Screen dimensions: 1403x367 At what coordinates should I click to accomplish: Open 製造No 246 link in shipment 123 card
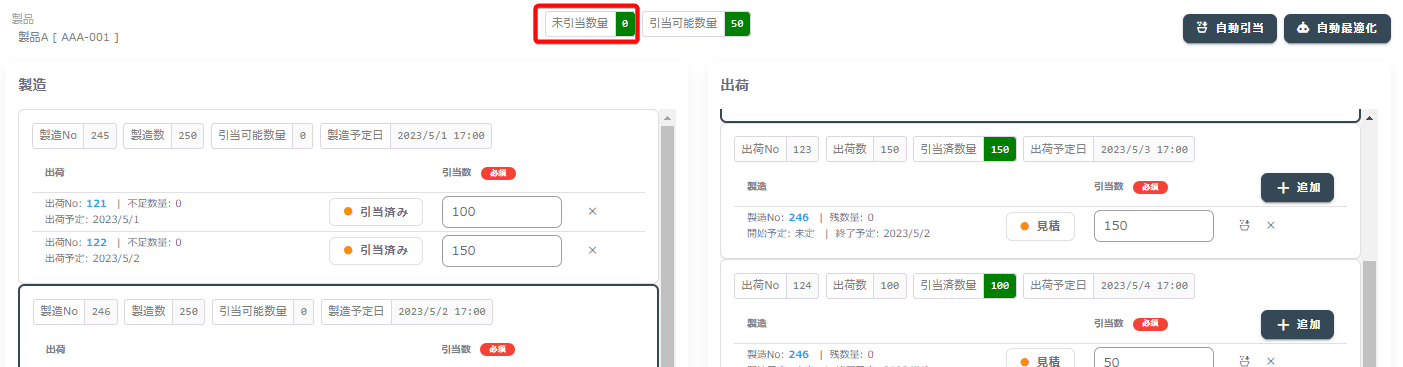799,218
